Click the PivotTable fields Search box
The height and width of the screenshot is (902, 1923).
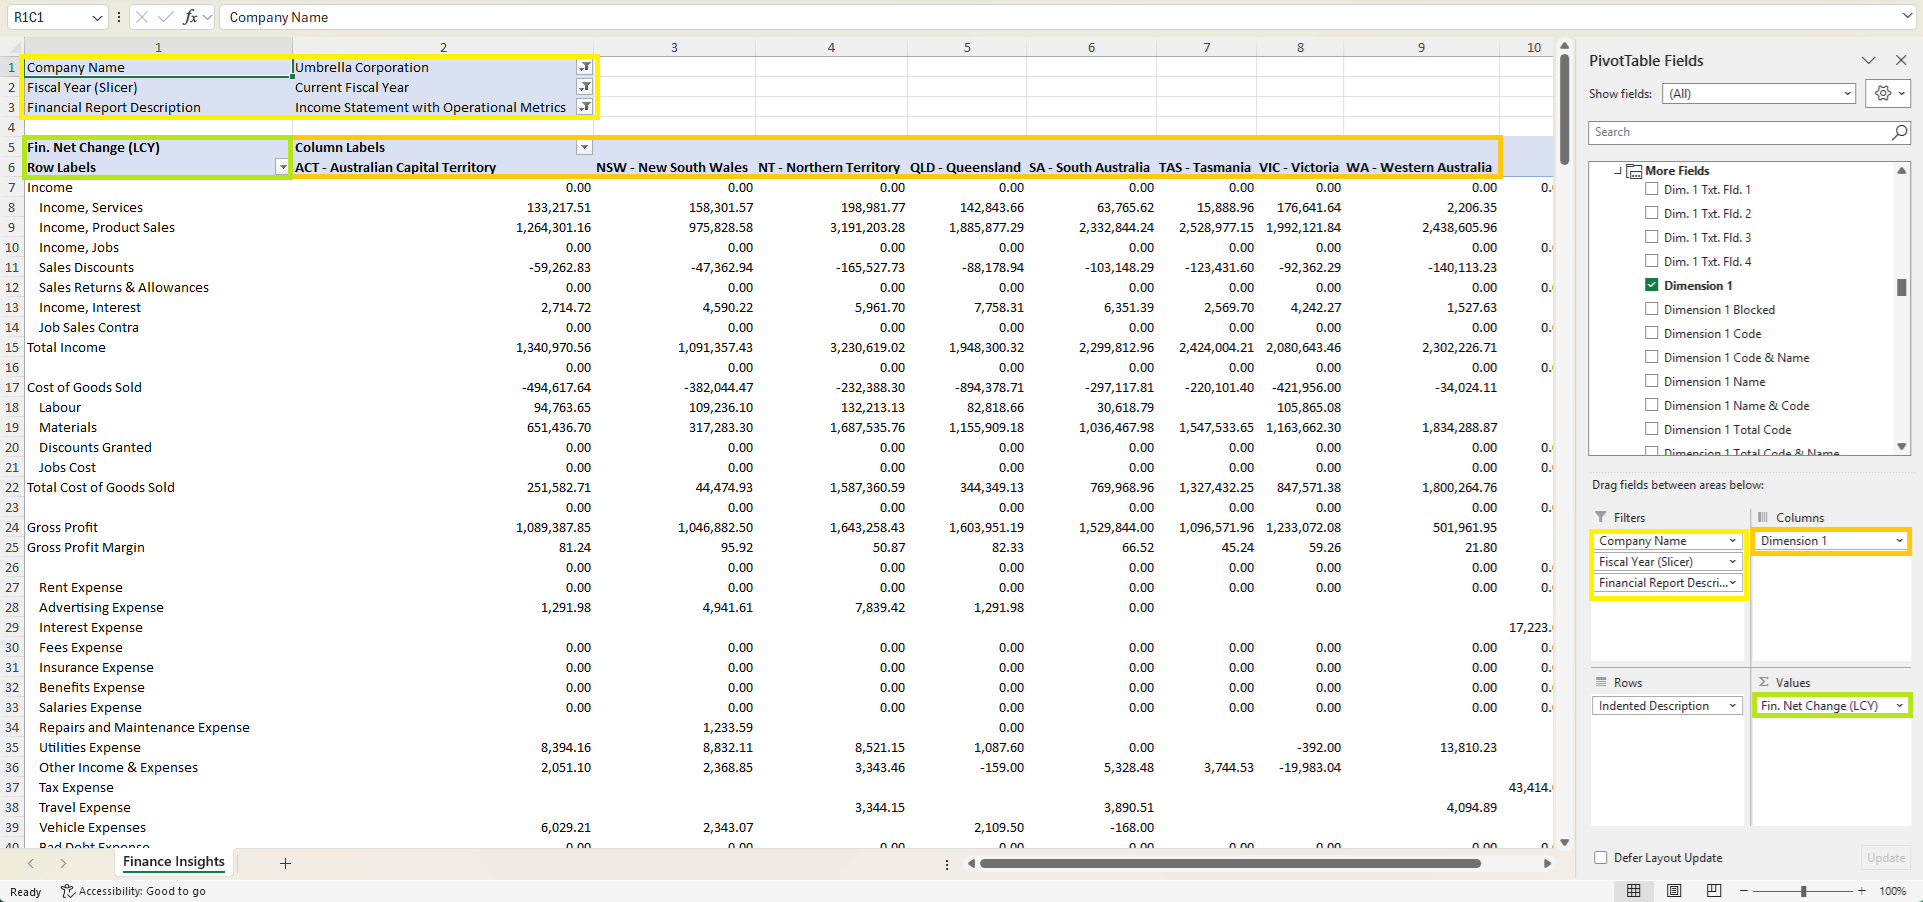coord(1738,132)
